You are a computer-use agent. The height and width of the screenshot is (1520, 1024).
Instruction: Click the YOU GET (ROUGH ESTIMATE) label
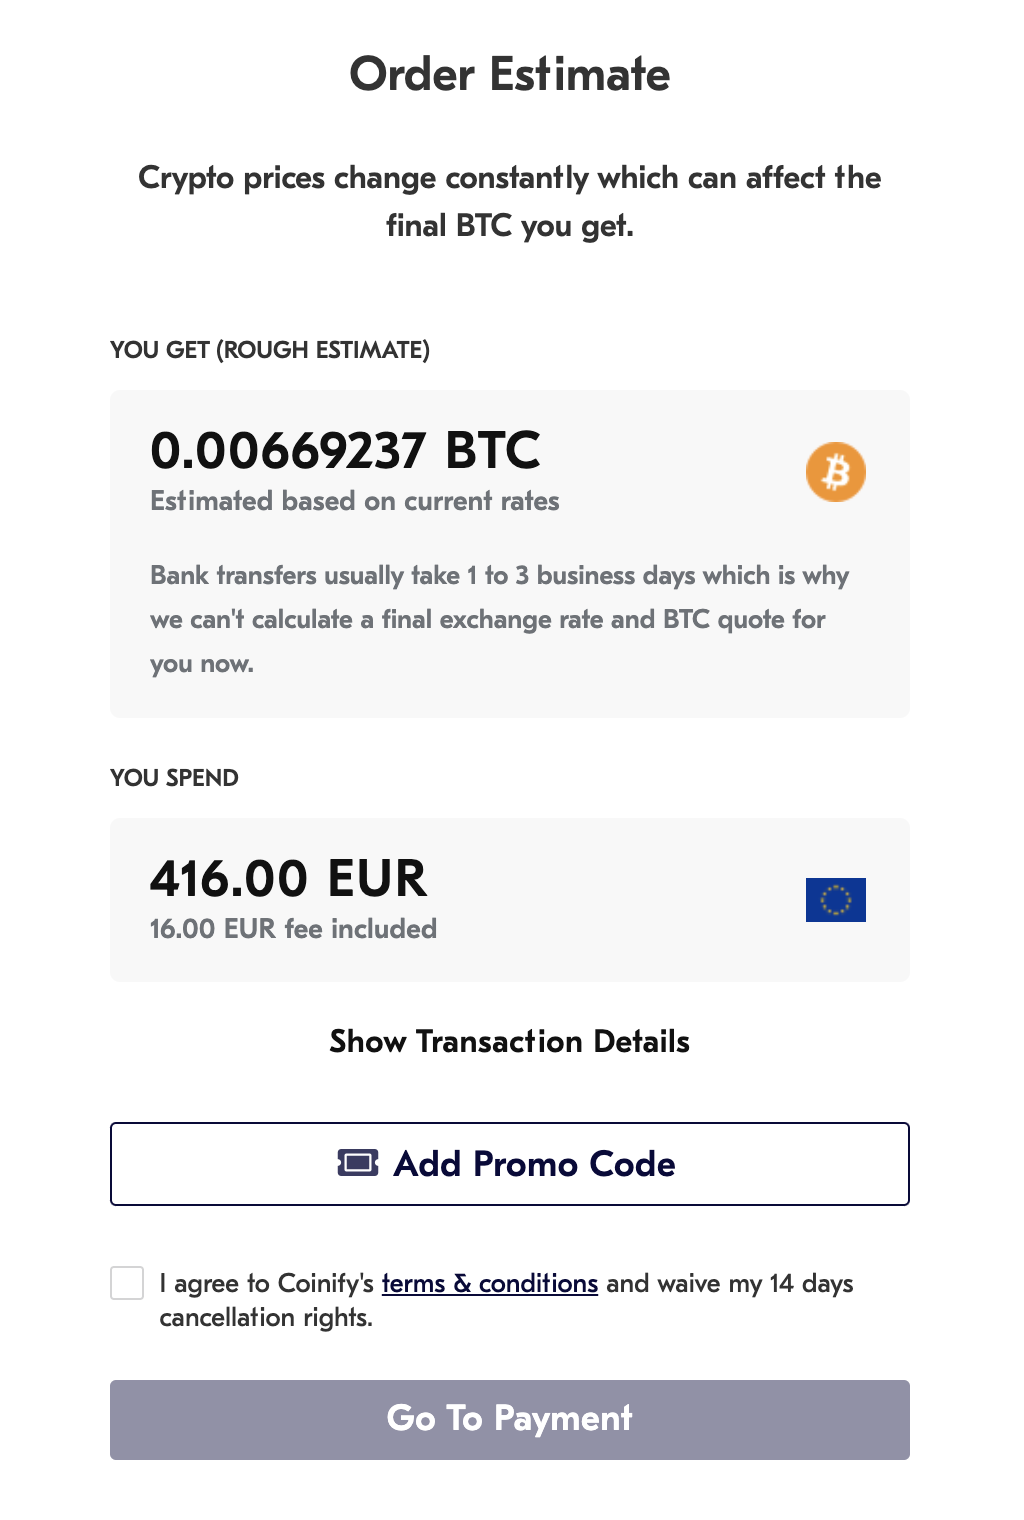pyautogui.click(x=270, y=350)
